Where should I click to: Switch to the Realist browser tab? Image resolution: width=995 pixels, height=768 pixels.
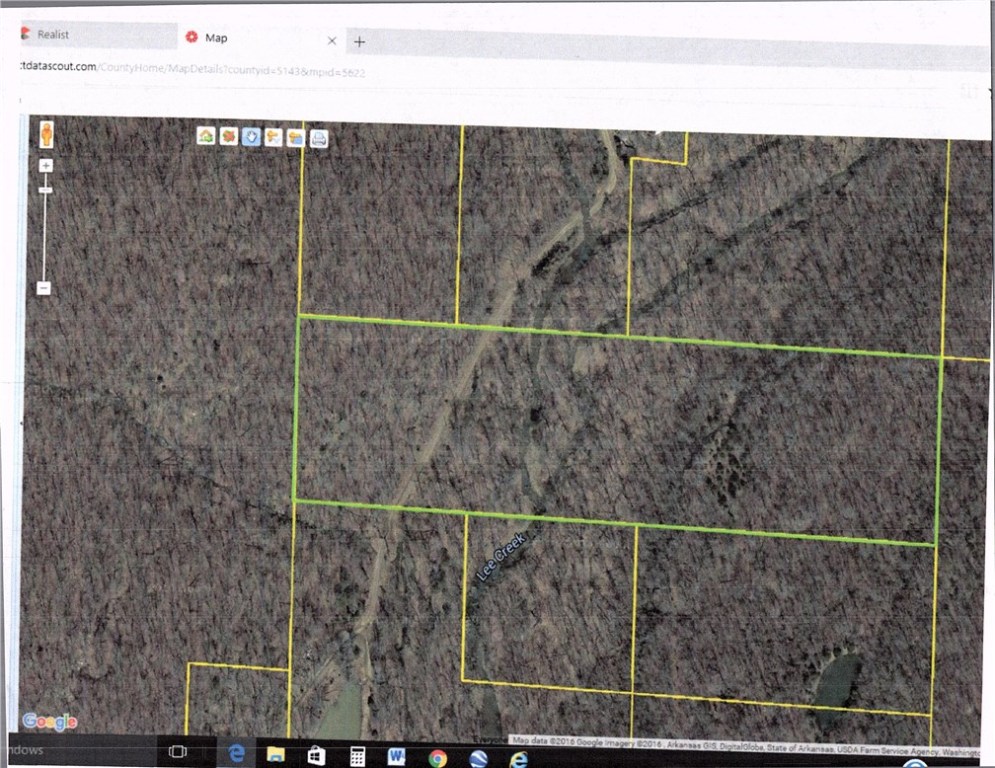tap(98, 35)
